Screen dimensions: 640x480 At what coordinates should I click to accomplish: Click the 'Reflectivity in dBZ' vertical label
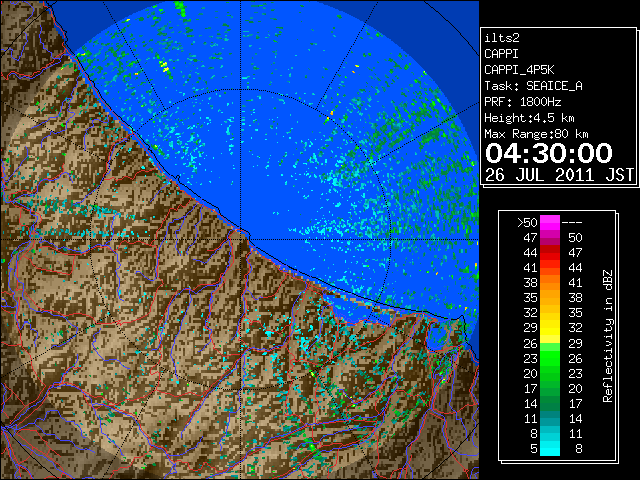tap(608, 336)
